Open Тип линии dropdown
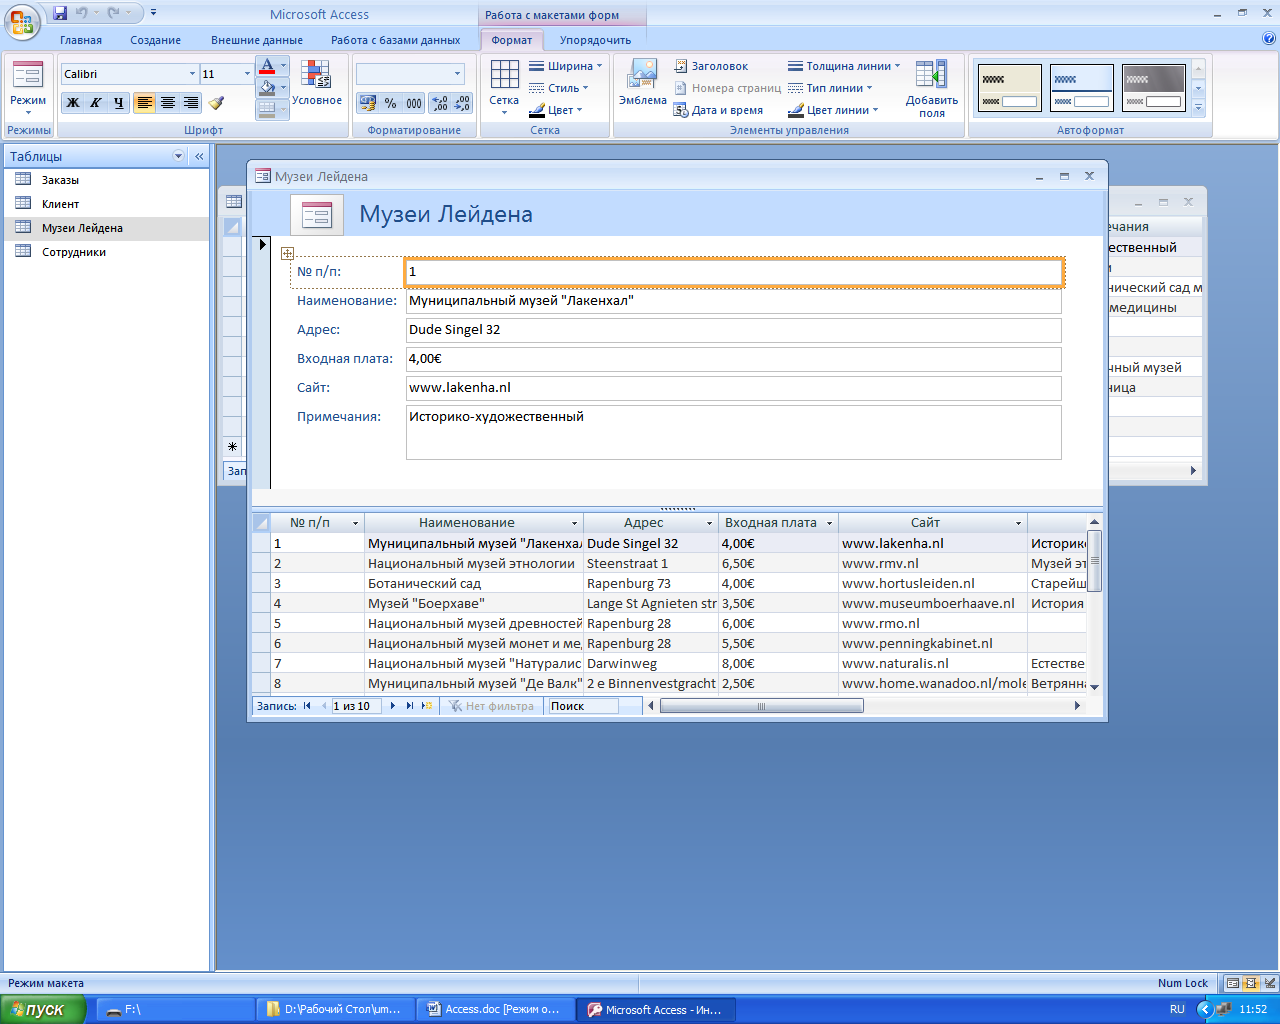The image size is (1280, 1024). tap(830, 88)
